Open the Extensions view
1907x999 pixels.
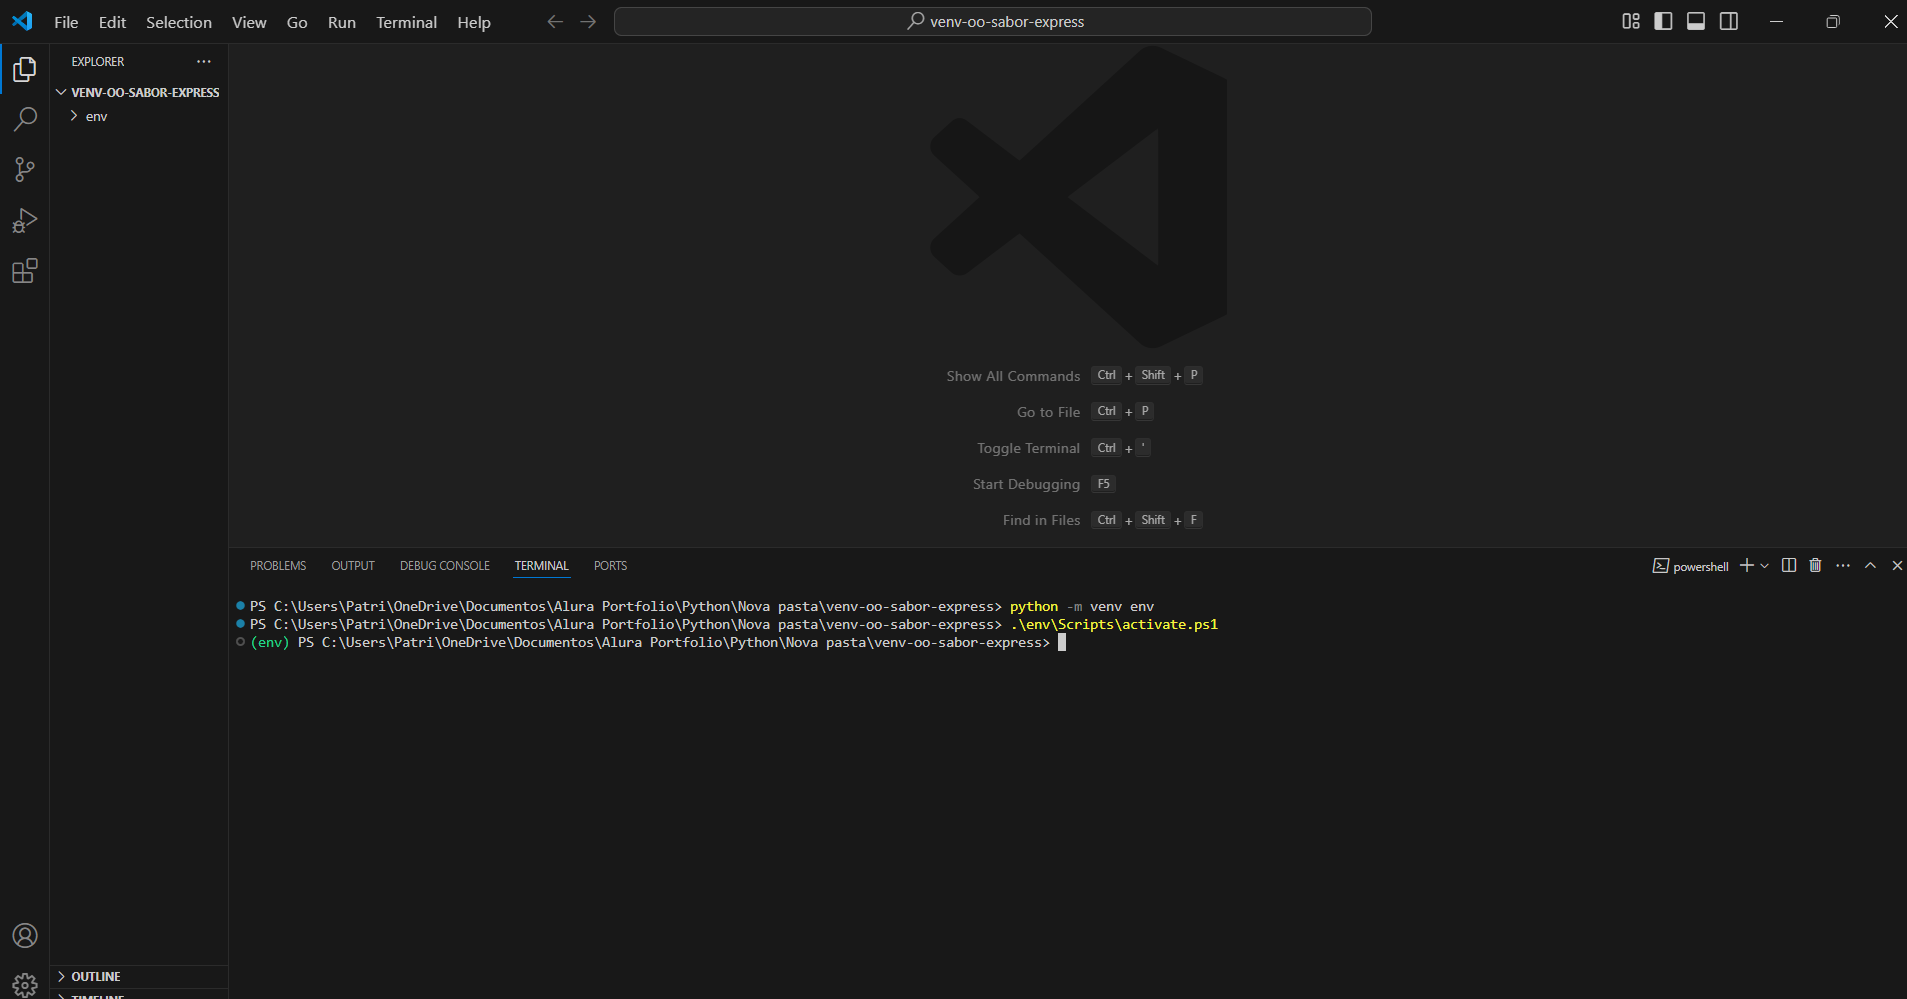(25, 271)
